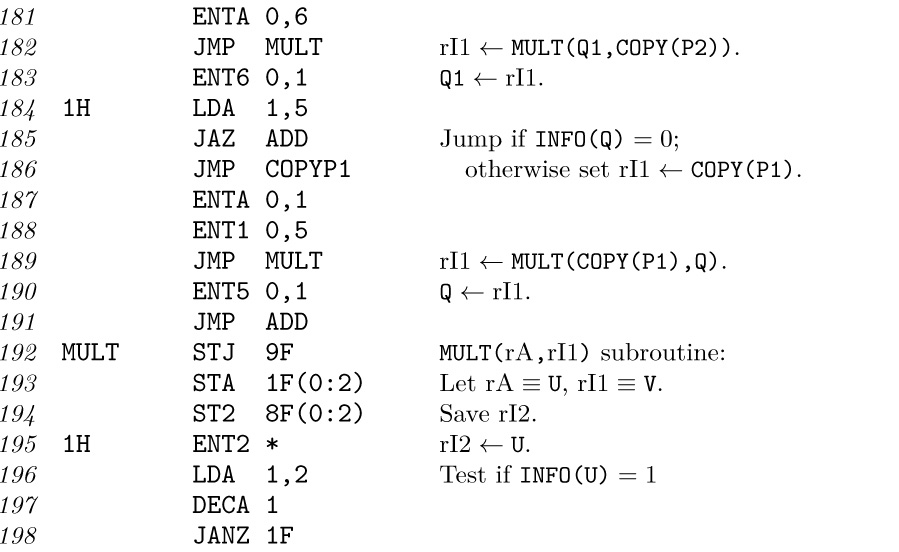
Task: Click the 1H label on line 184
Action: (76, 108)
